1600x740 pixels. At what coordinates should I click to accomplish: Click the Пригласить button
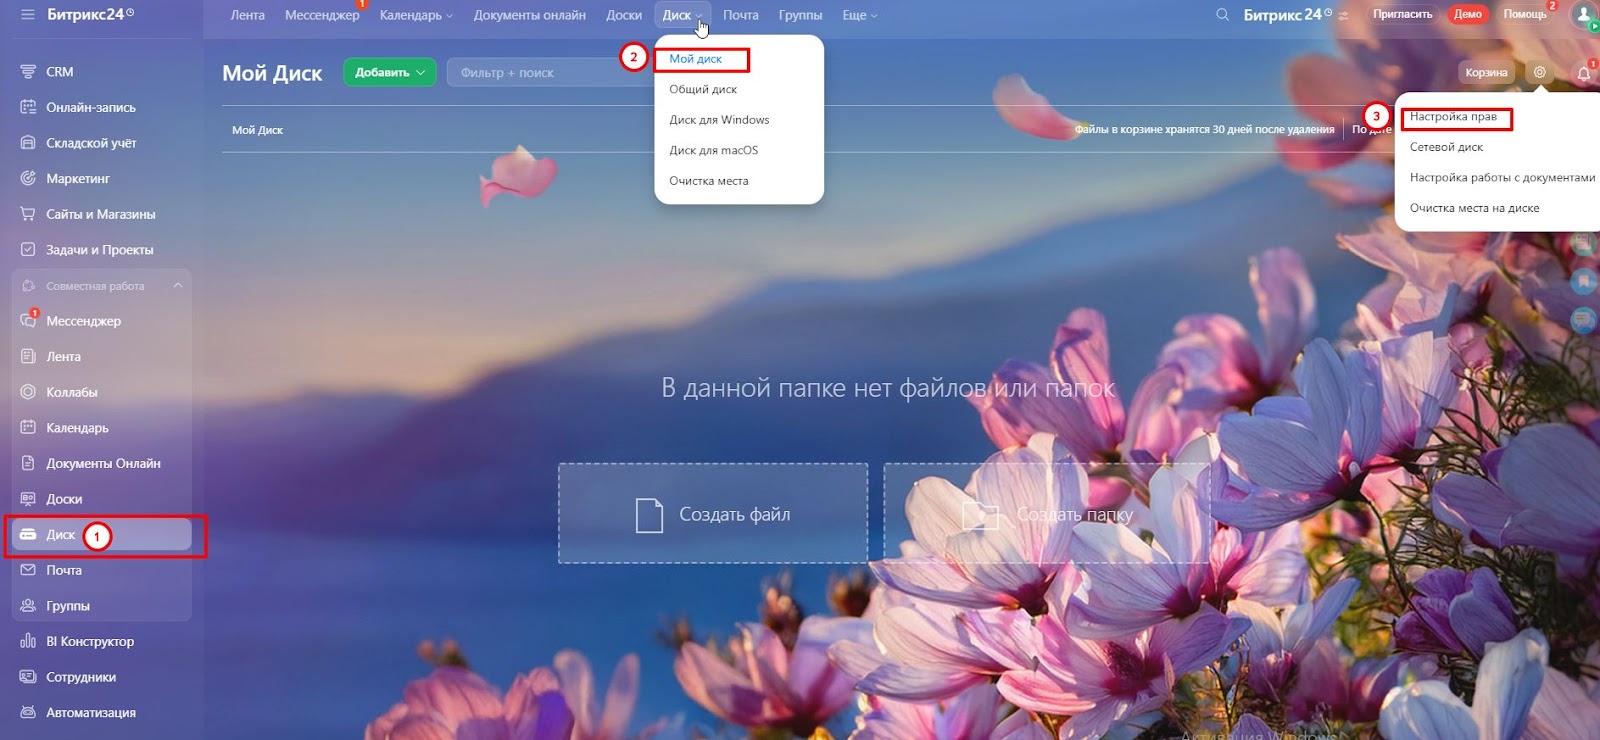(x=1402, y=15)
